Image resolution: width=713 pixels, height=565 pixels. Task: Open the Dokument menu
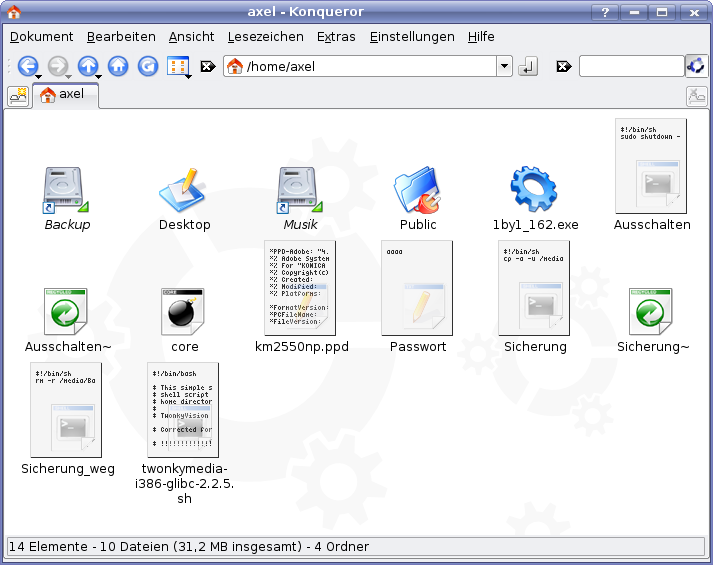(x=41, y=37)
